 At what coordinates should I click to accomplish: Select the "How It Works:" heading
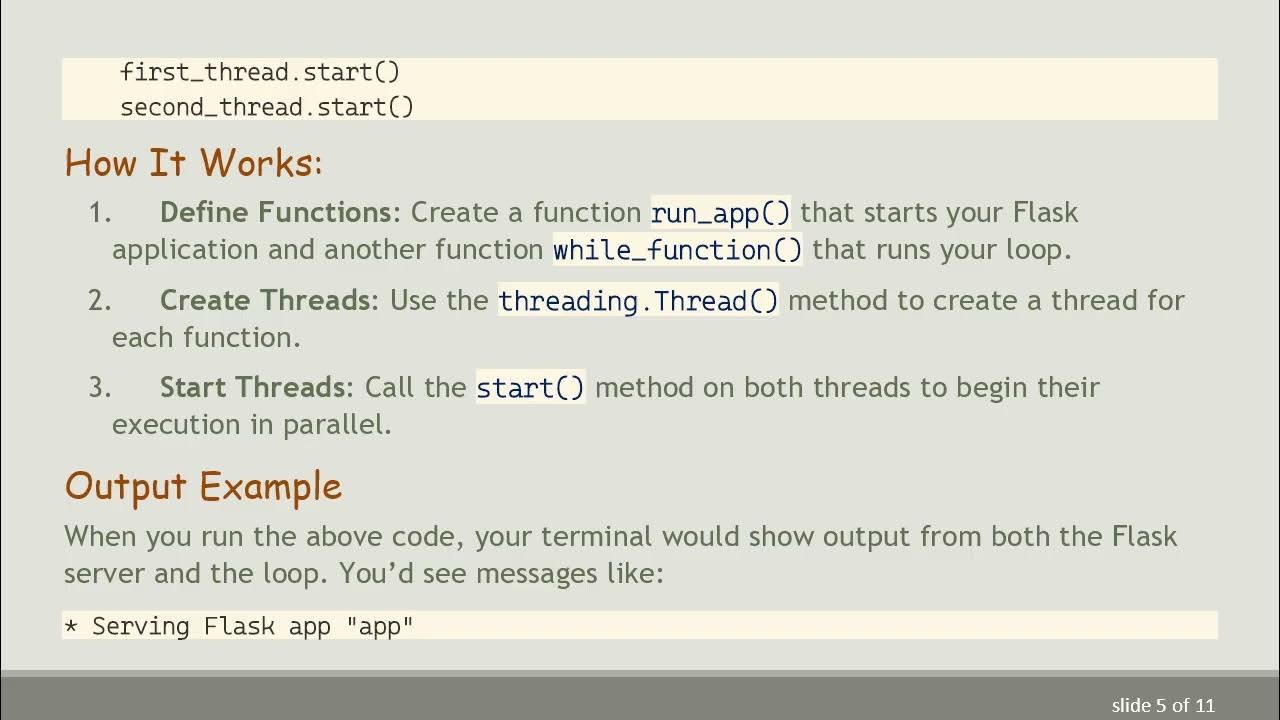click(x=194, y=162)
